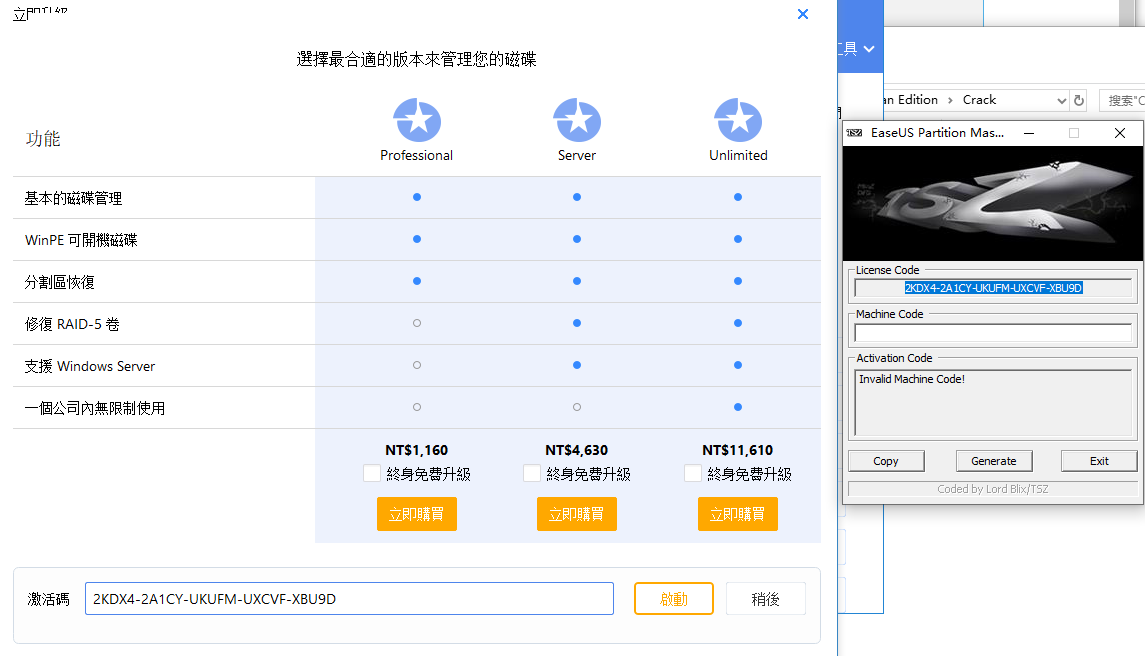This screenshot has height=656, width=1145.
Task: Click the breadcrumb arrow before Crack
Action: [x=950, y=100]
